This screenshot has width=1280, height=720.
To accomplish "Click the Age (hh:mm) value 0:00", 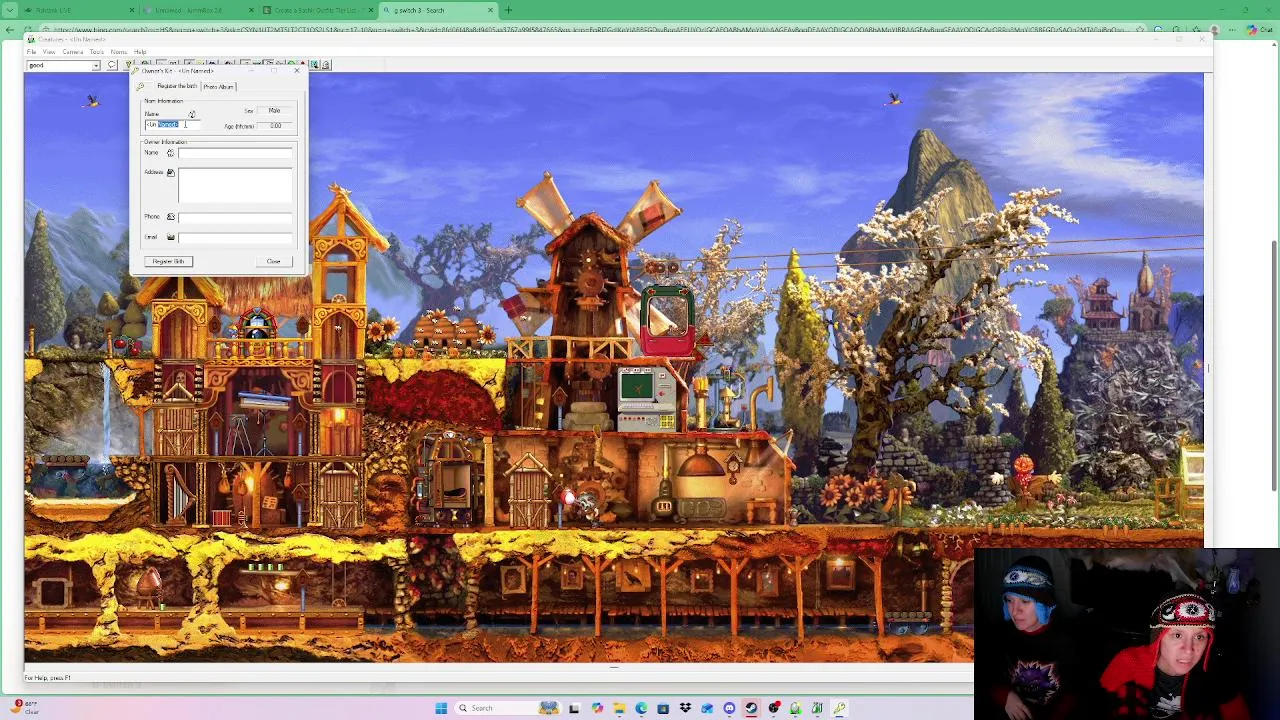I will pyautogui.click(x=275, y=126).
